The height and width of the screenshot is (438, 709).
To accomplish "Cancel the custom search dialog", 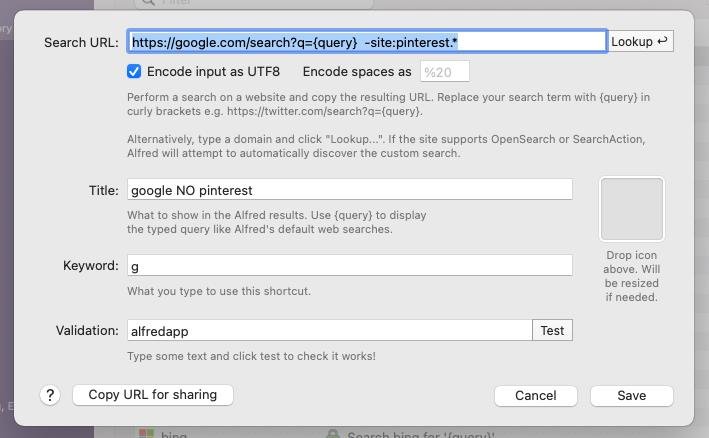I will pyautogui.click(x=535, y=395).
